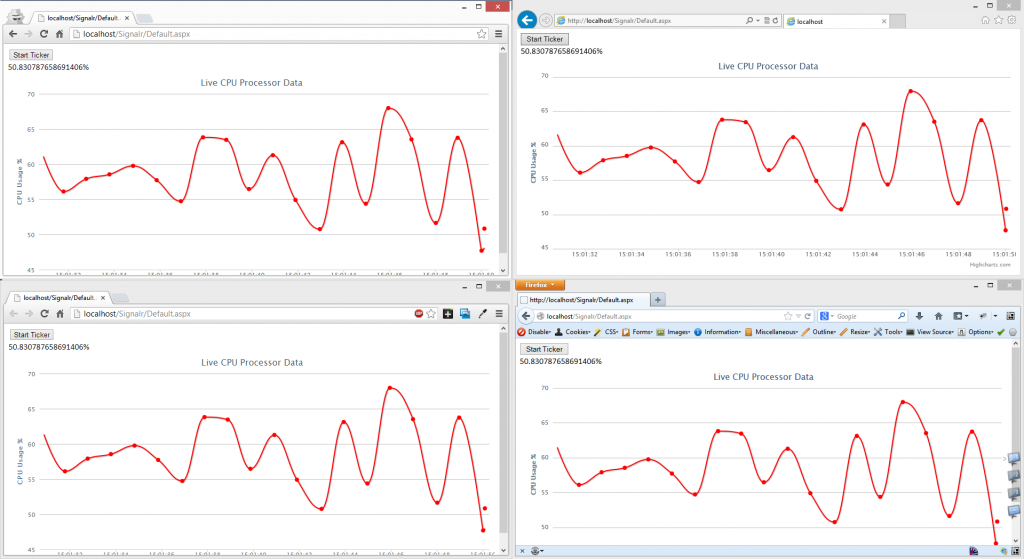Open Cookies menu in Web Developer toolbar
1024x559 pixels.
point(572,332)
